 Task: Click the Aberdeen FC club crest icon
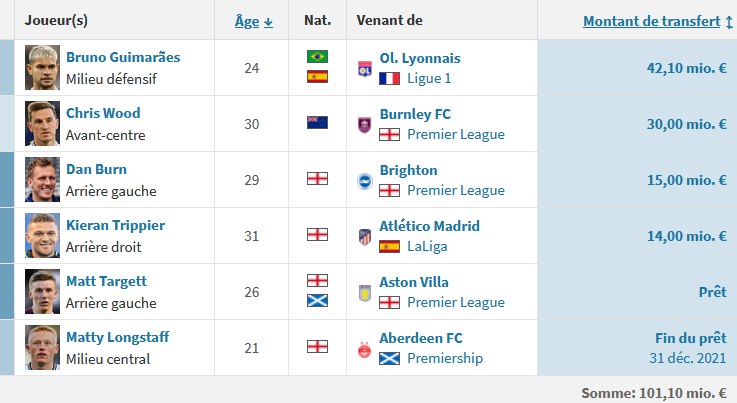point(365,349)
